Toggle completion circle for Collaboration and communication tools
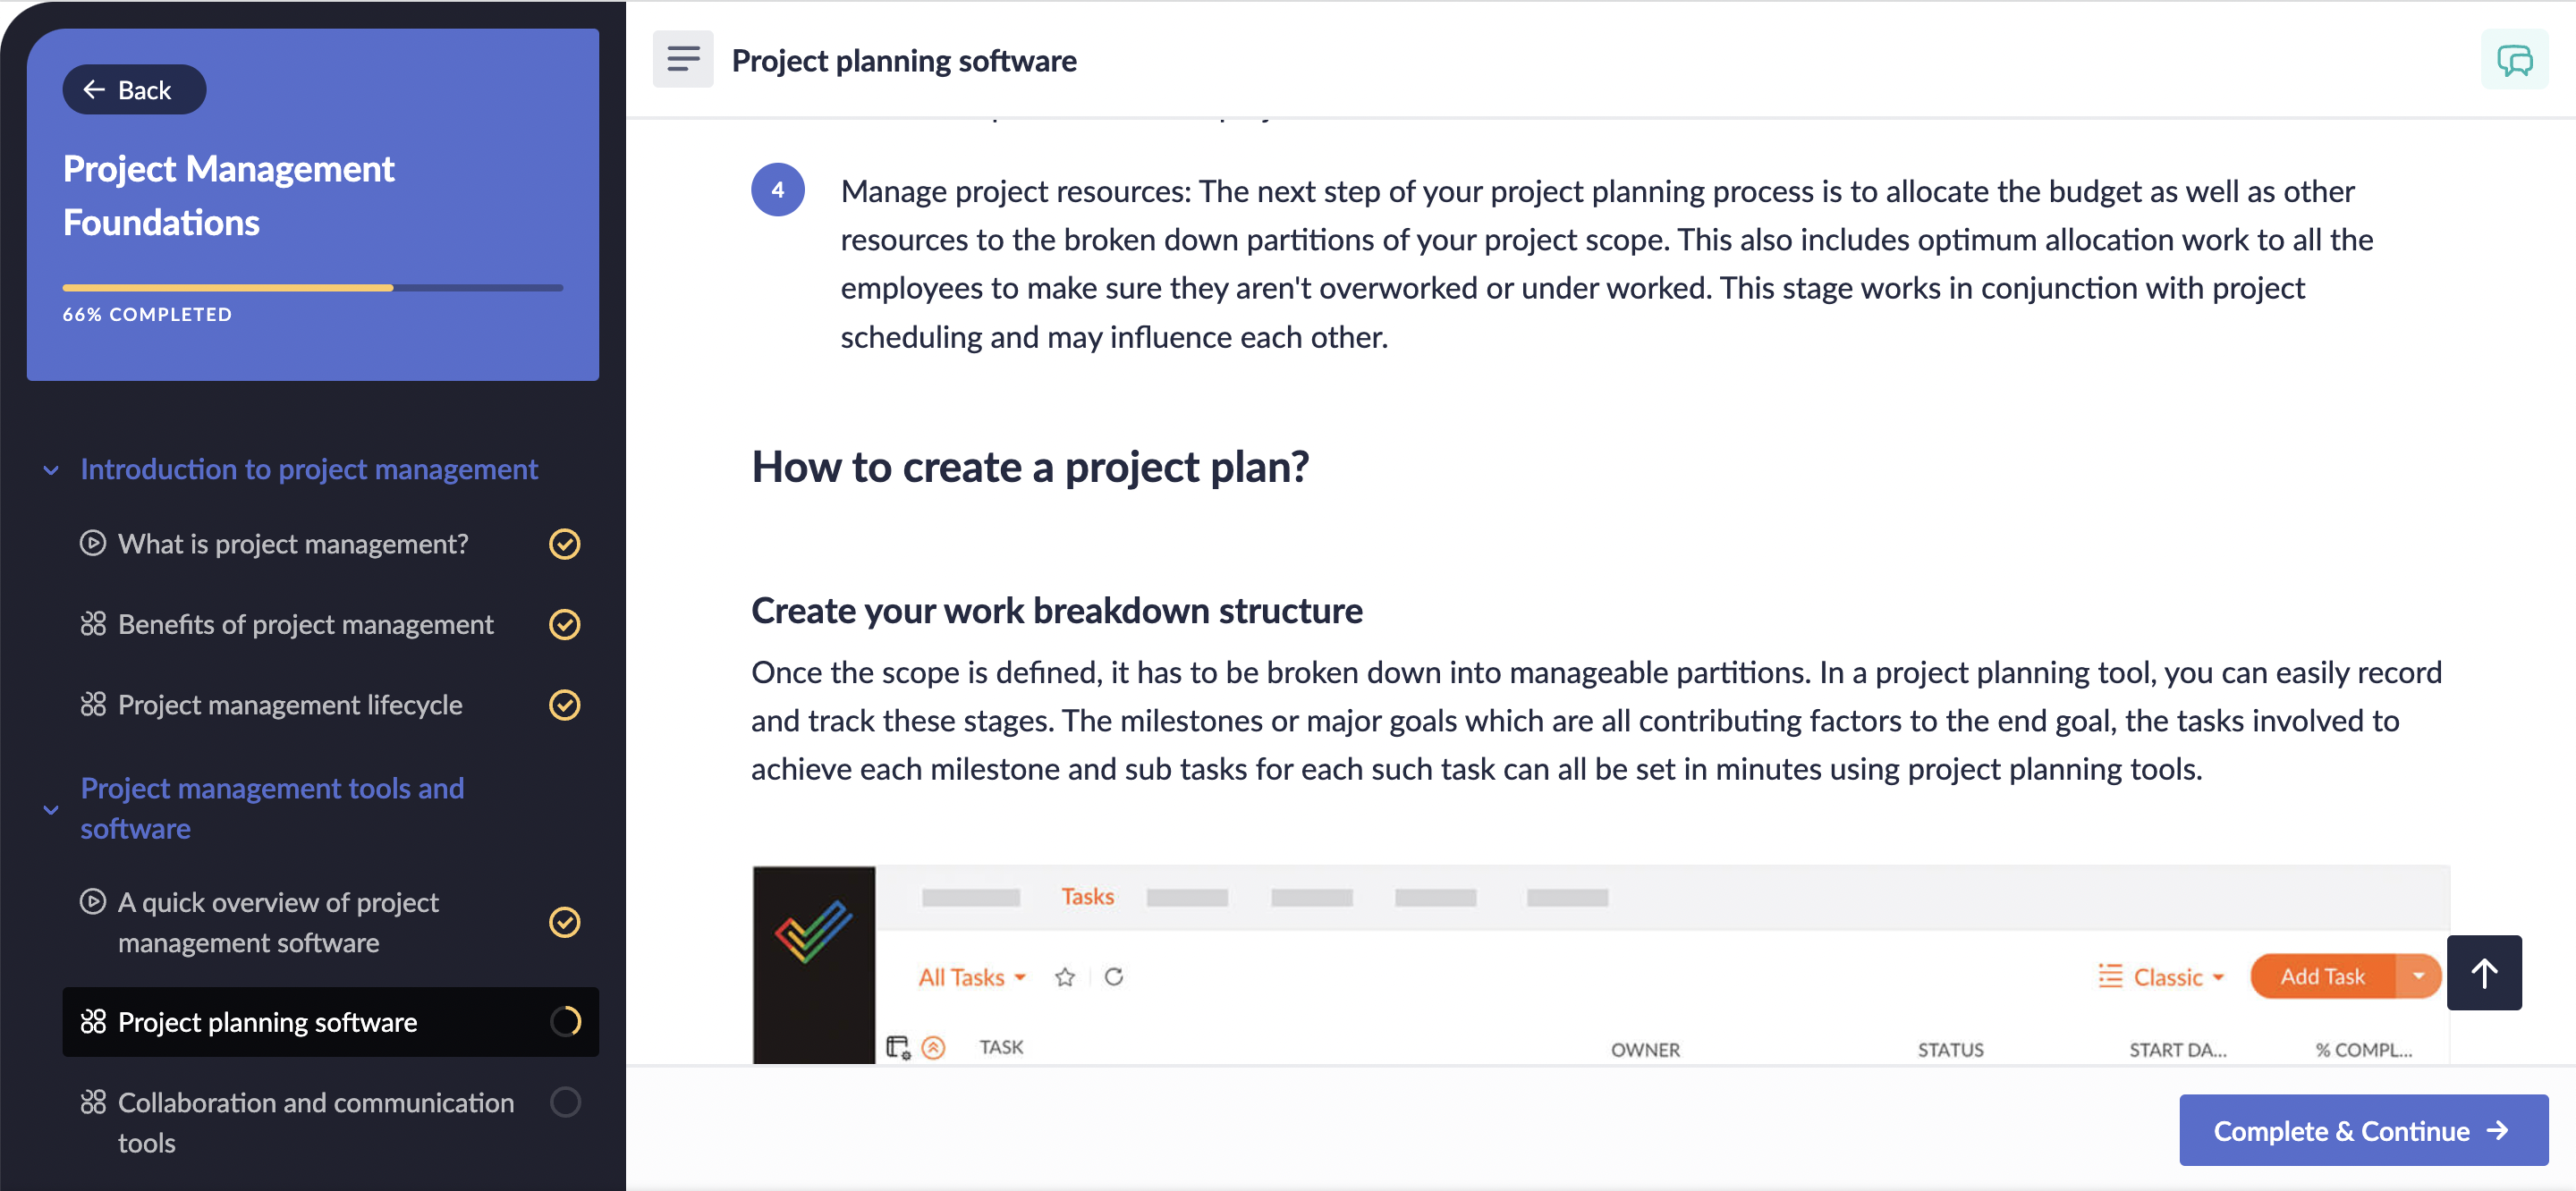The height and width of the screenshot is (1191, 2576). click(x=565, y=1102)
